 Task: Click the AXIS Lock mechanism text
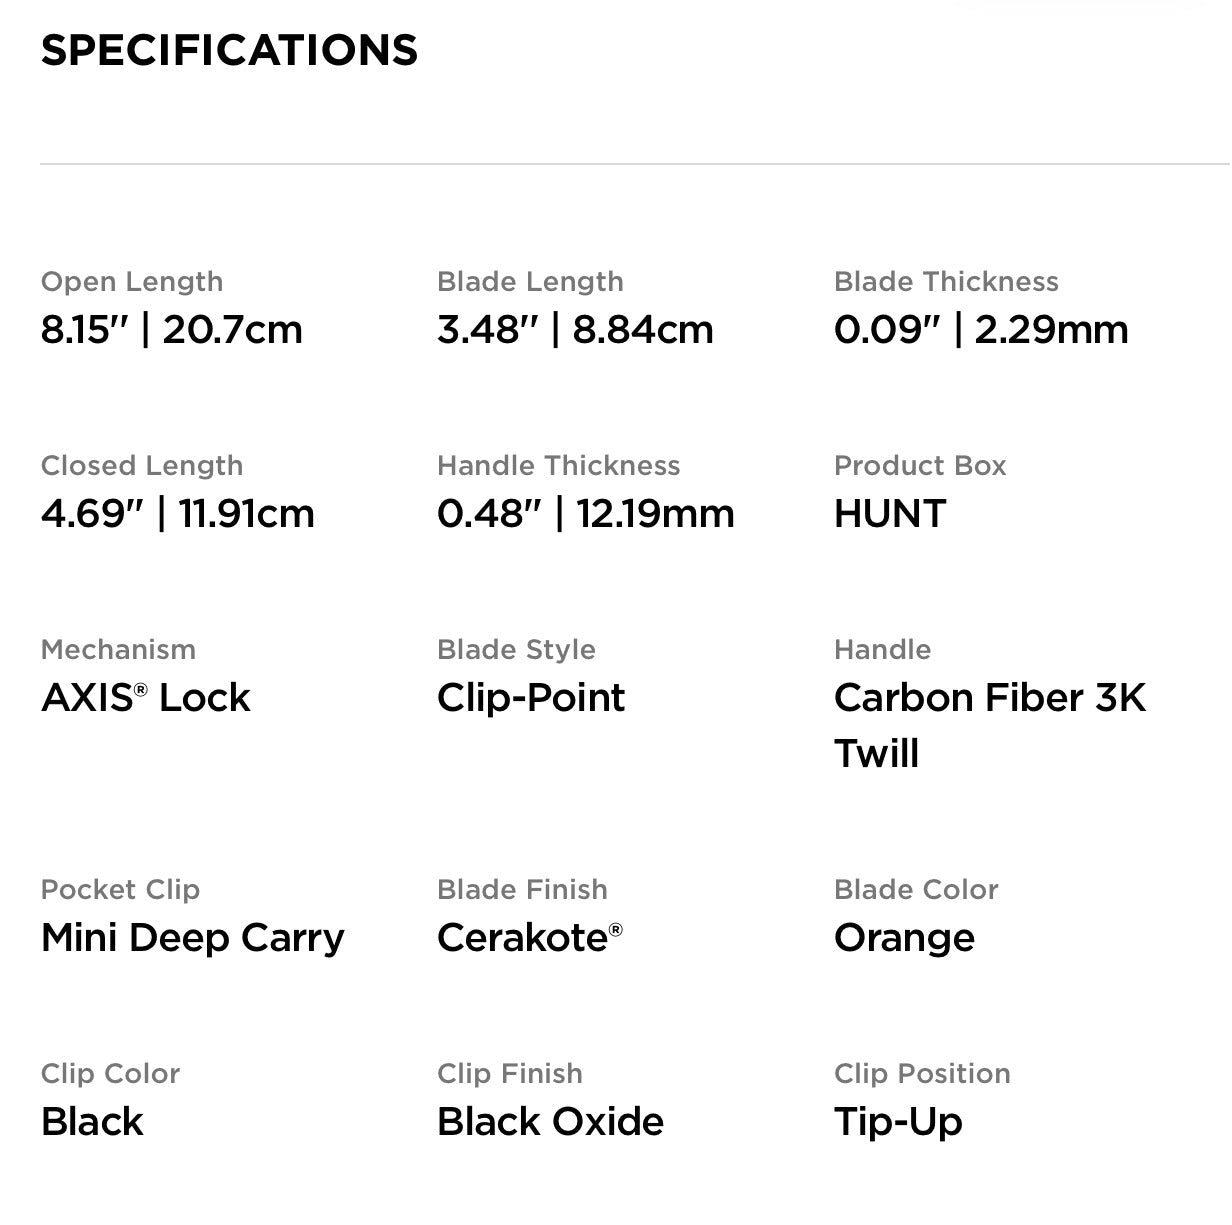pos(145,697)
